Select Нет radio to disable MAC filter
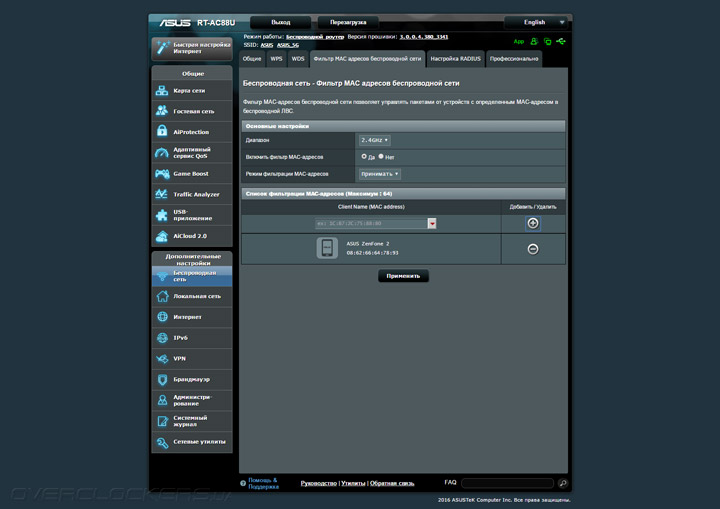This screenshot has width=720, height=509. pos(381,157)
